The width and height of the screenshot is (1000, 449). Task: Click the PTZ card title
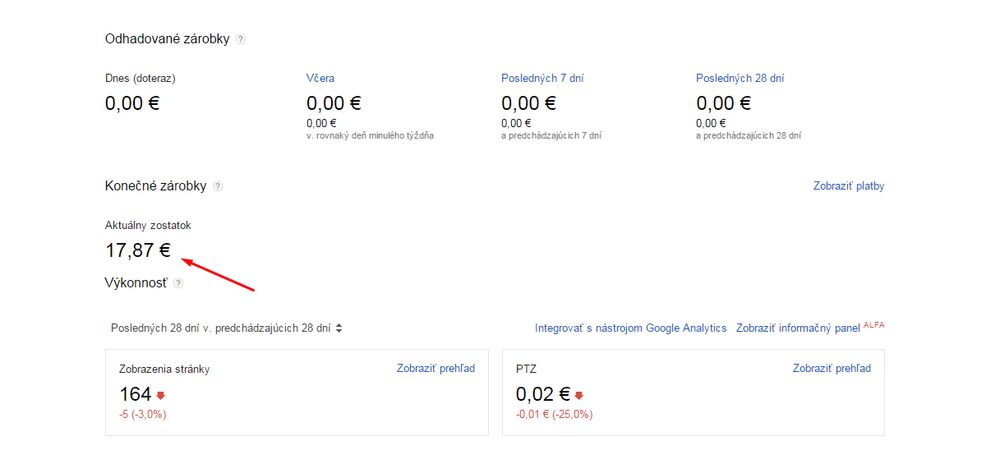526,369
